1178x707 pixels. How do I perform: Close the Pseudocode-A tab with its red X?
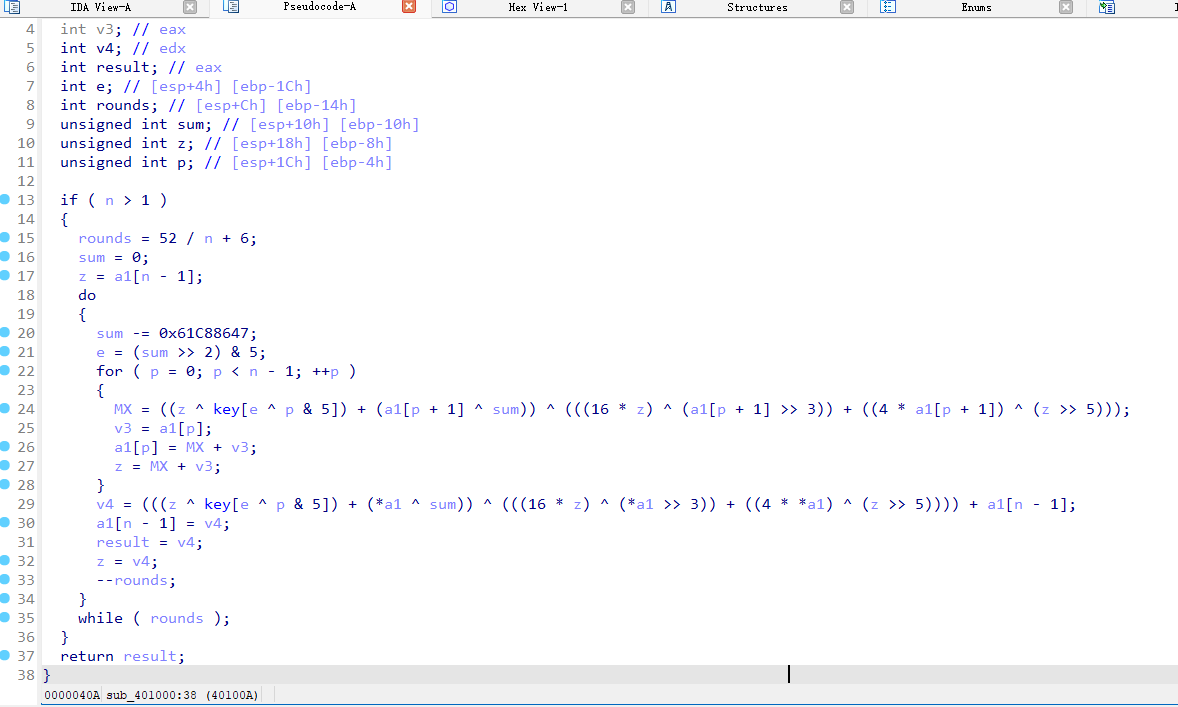[x=408, y=7]
